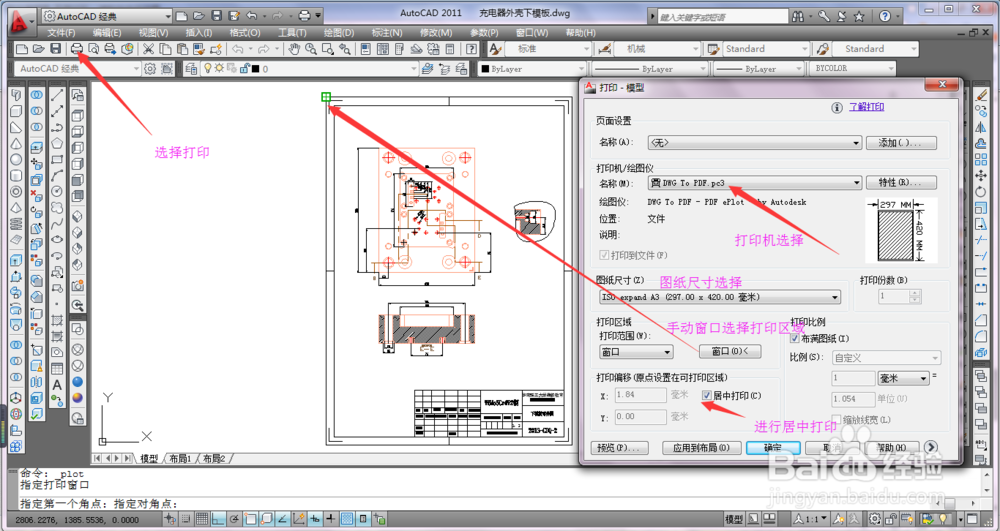Viewport: 1000px width, 531px height.
Task: Open the 打印范围 窗口 dropdown
Action: point(636,352)
